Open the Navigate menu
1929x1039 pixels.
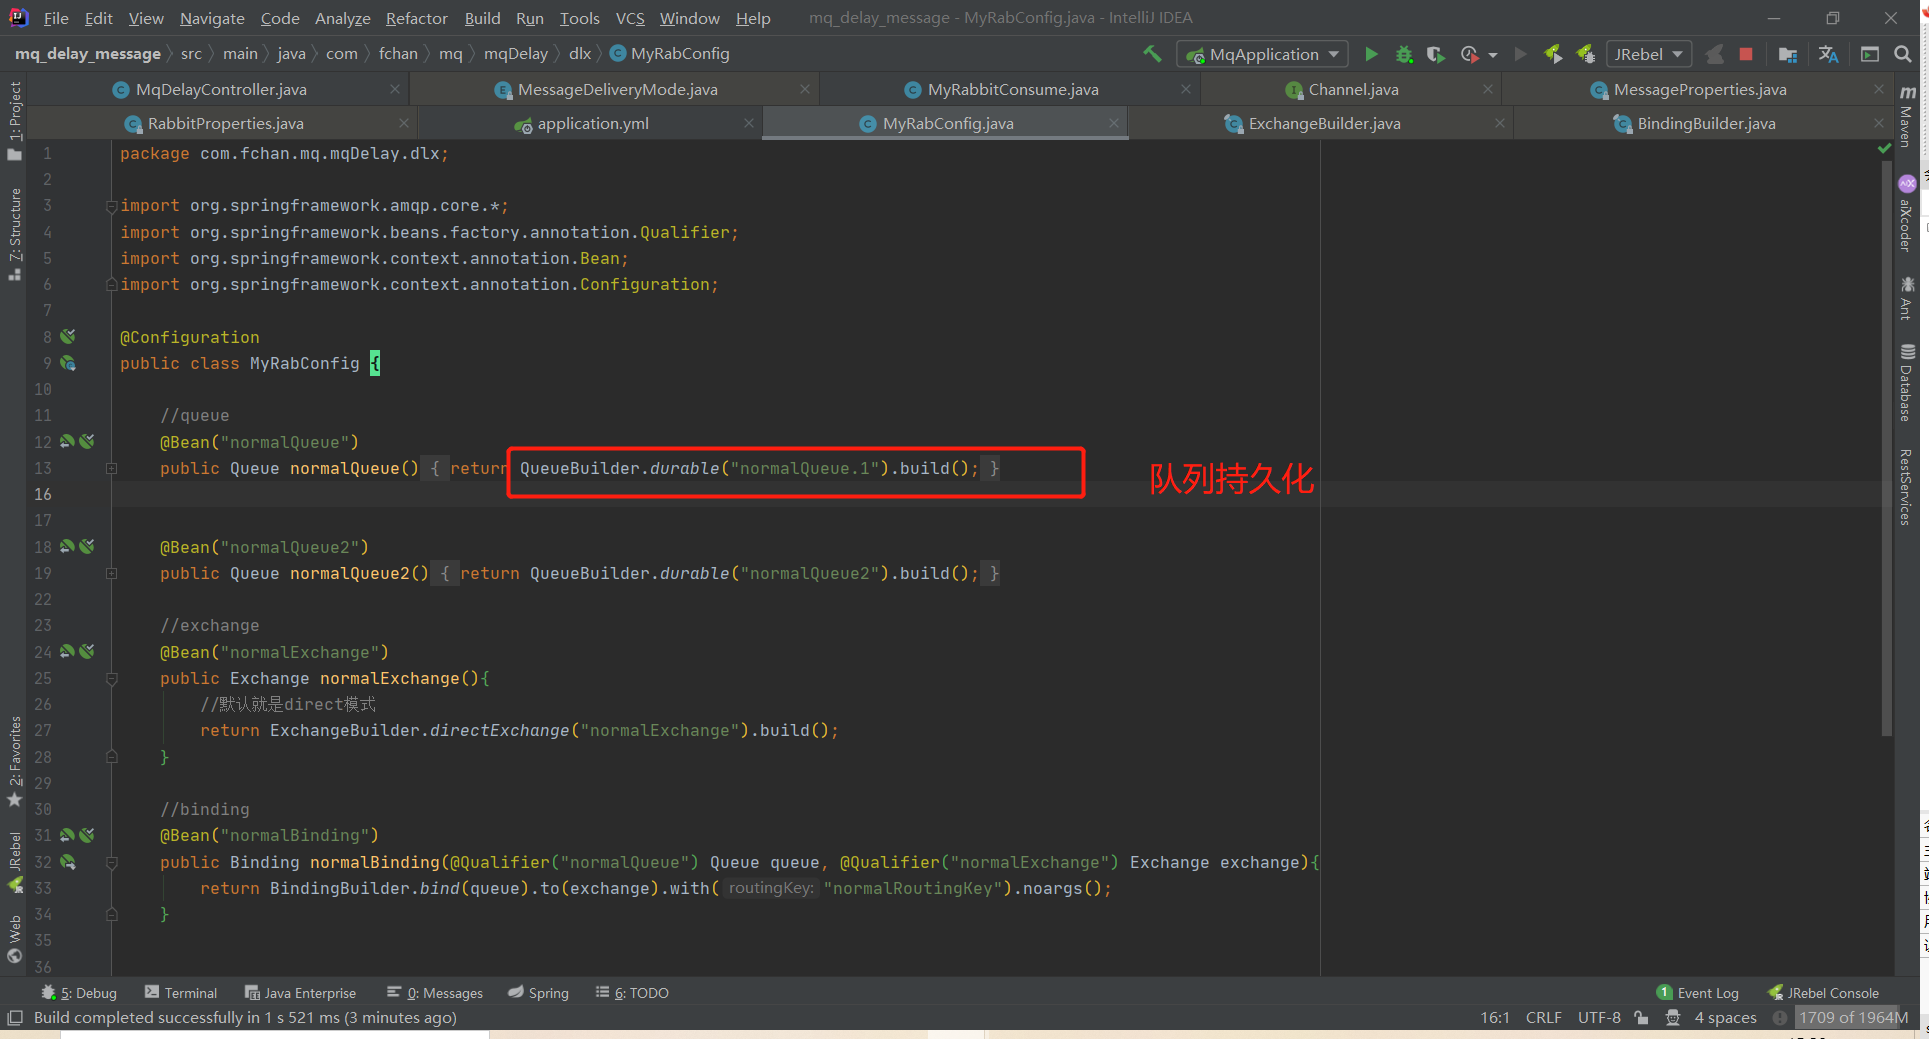[212, 18]
